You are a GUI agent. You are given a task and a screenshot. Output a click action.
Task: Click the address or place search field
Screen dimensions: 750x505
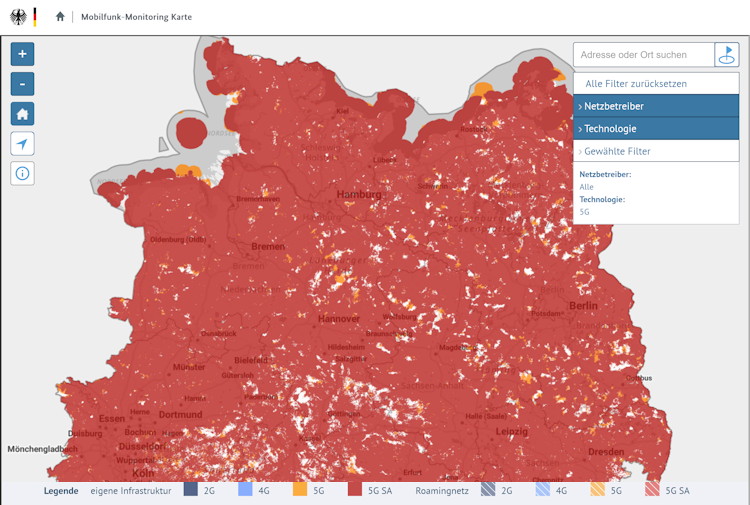pos(644,55)
